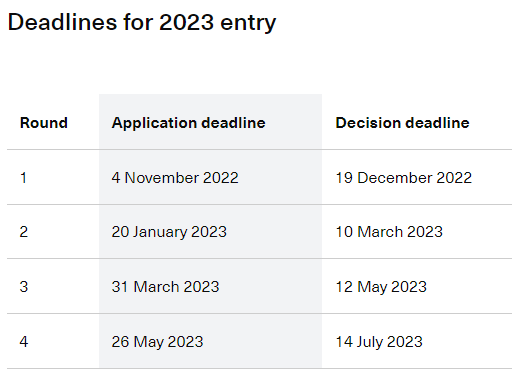Image resolution: width=512 pixels, height=369 pixels.
Task: Click the 14 July 2023 decision date
Action: tap(379, 342)
